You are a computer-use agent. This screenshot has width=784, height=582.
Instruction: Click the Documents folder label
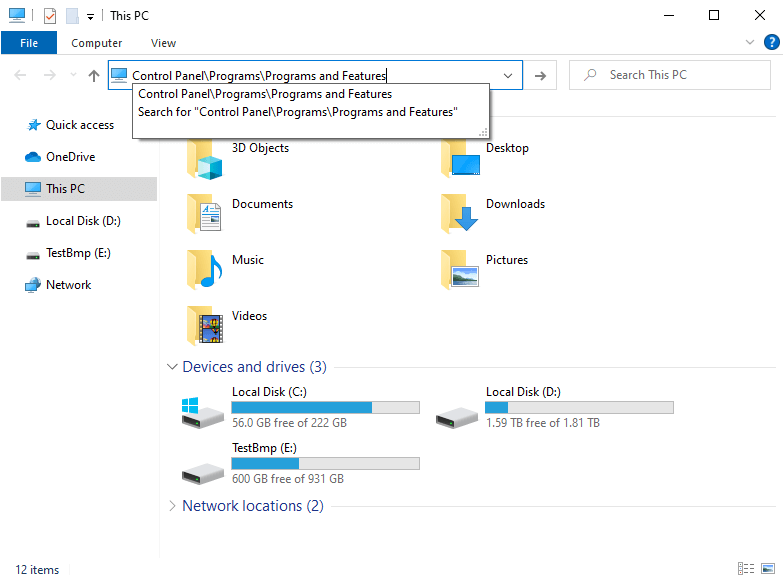pos(262,204)
